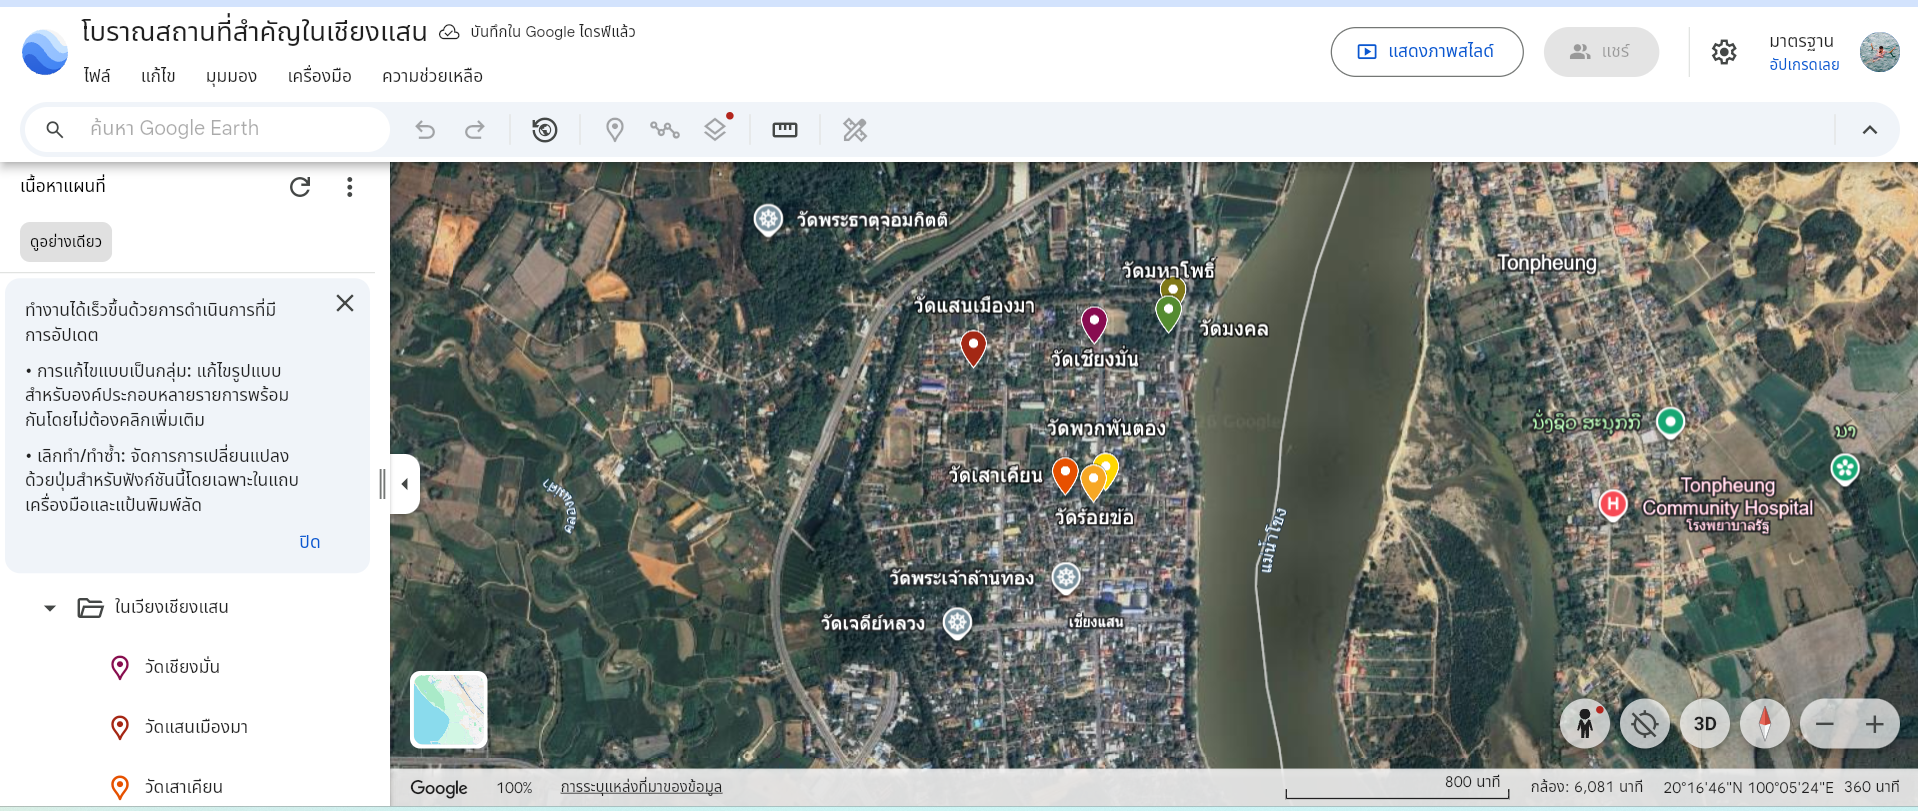
Task: Click the ค้นหา Google Earth search field
Action: tap(230, 129)
